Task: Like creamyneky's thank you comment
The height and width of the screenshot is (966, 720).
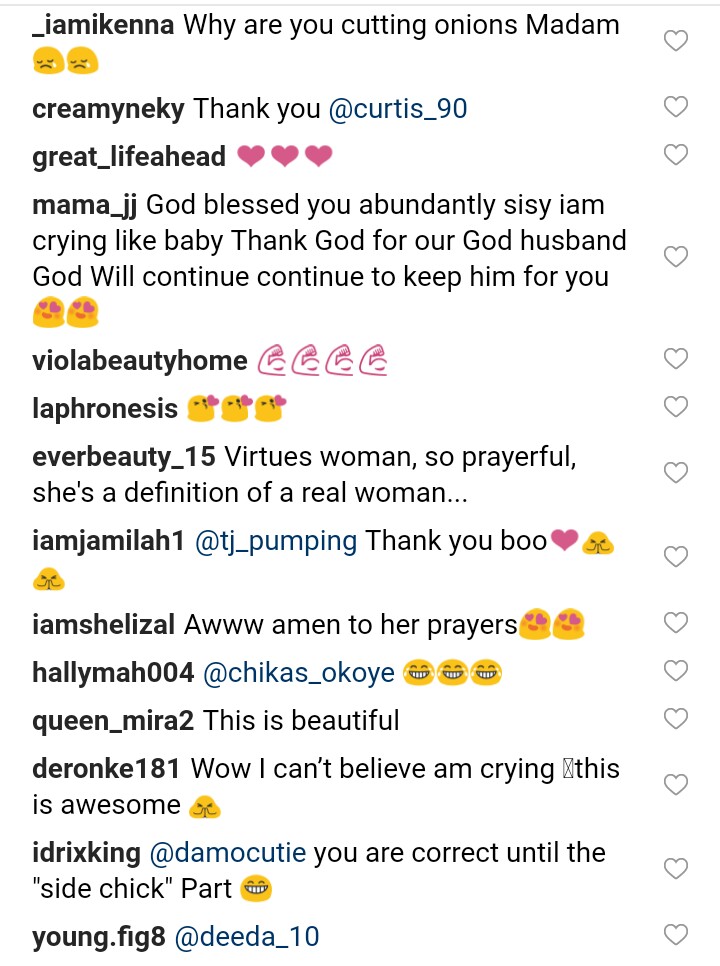Action: click(x=677, y=107)
